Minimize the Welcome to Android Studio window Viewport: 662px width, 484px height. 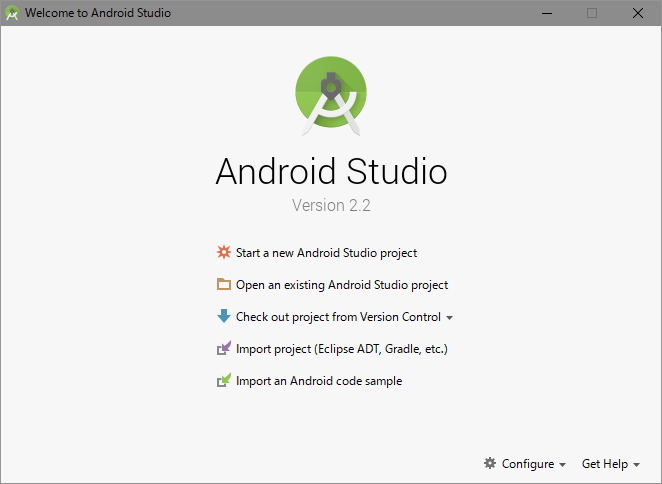547,13
